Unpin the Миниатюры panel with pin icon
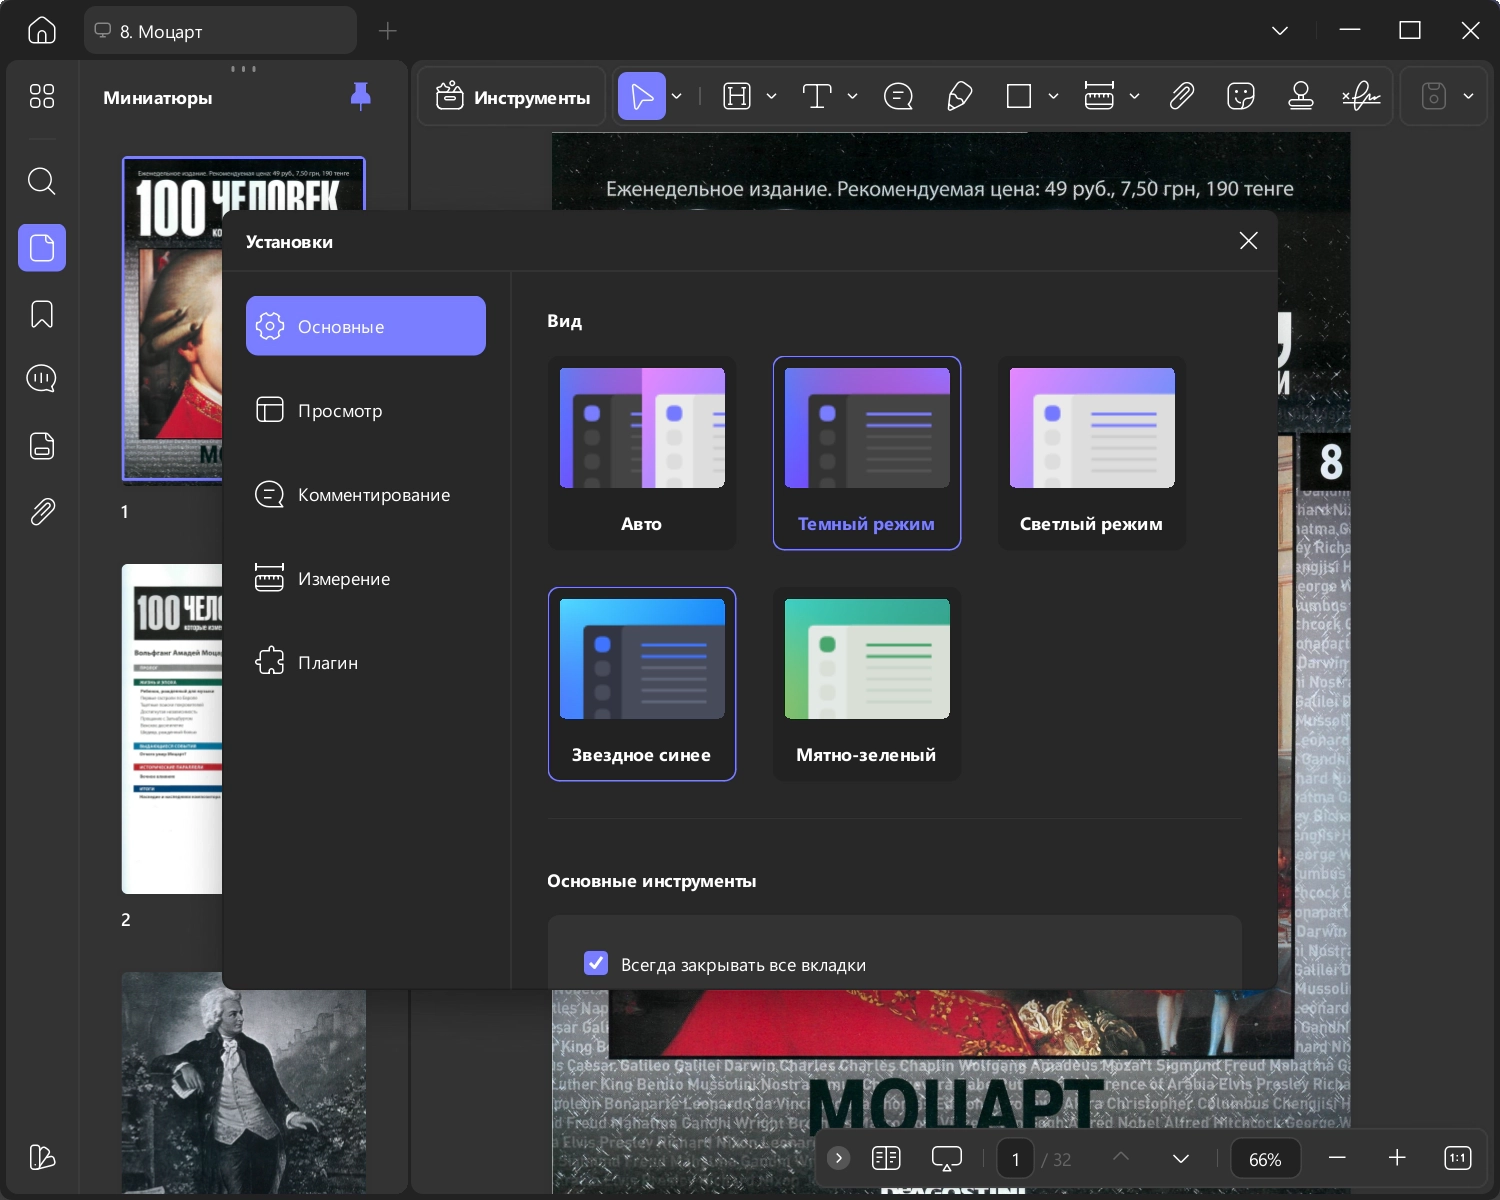 (x=361, y=96)
